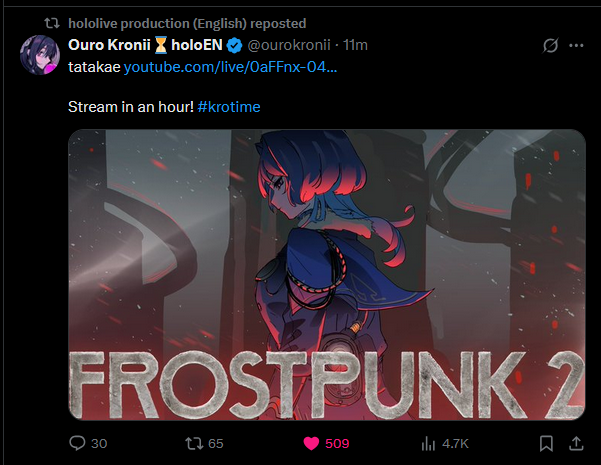601x465 pixels.
Task: Click the reply speech bubble icon
Action: pos(78,443)
